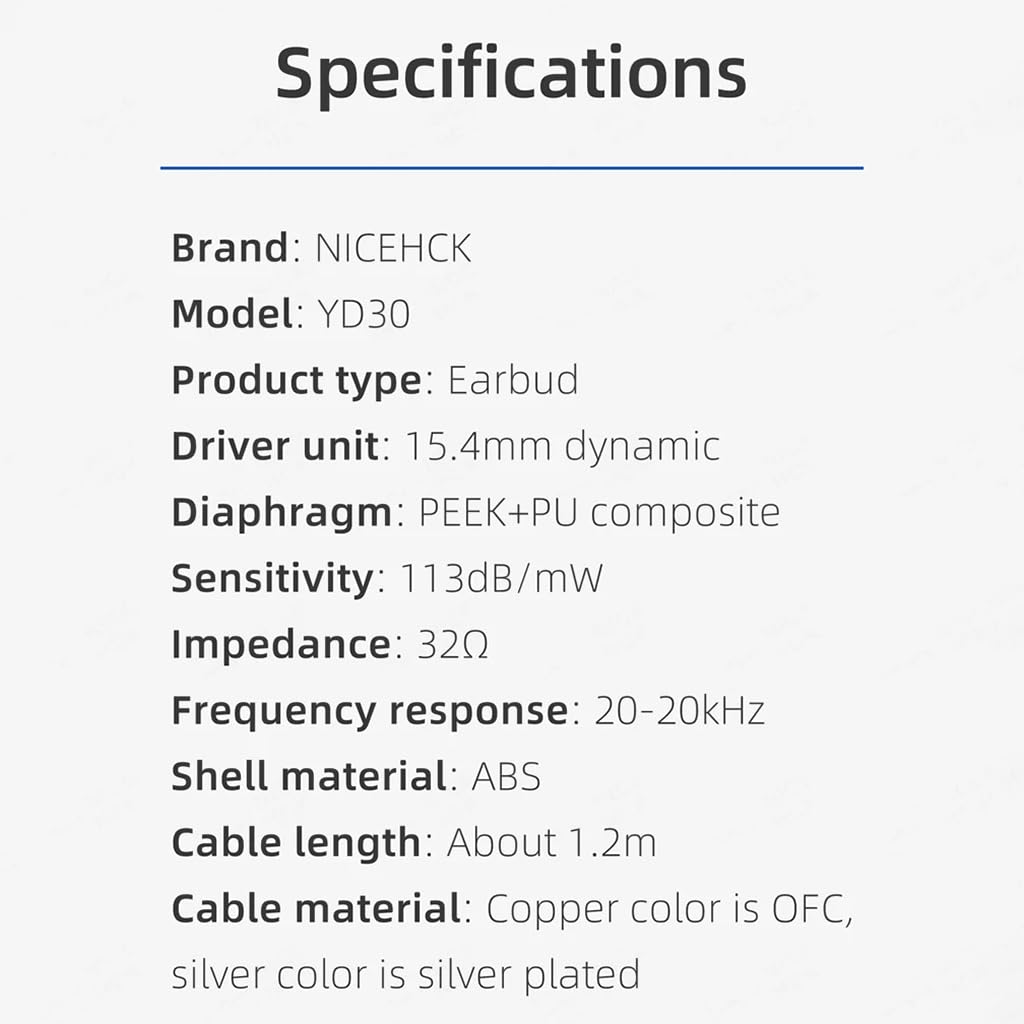Select the Impedance label
Image resolution: width=1024 pixels, height=1024 pixels.
point(281,644)
